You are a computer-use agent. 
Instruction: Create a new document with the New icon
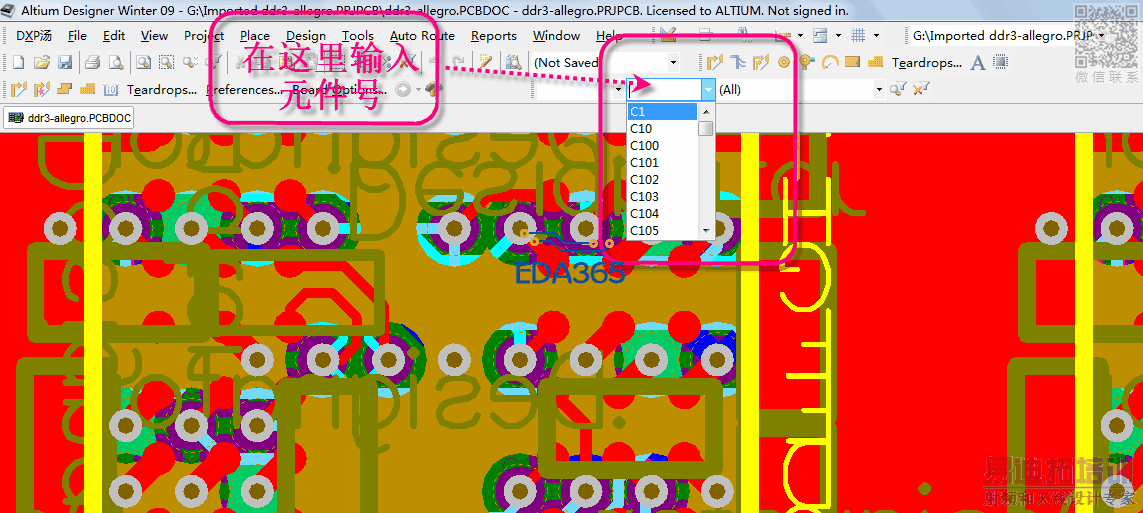point(18,63)
